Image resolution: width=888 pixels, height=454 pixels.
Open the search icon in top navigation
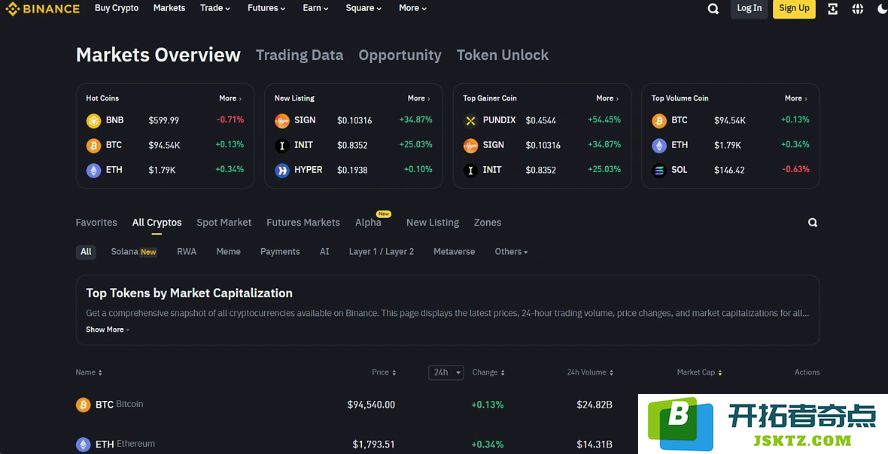[714, 8]
